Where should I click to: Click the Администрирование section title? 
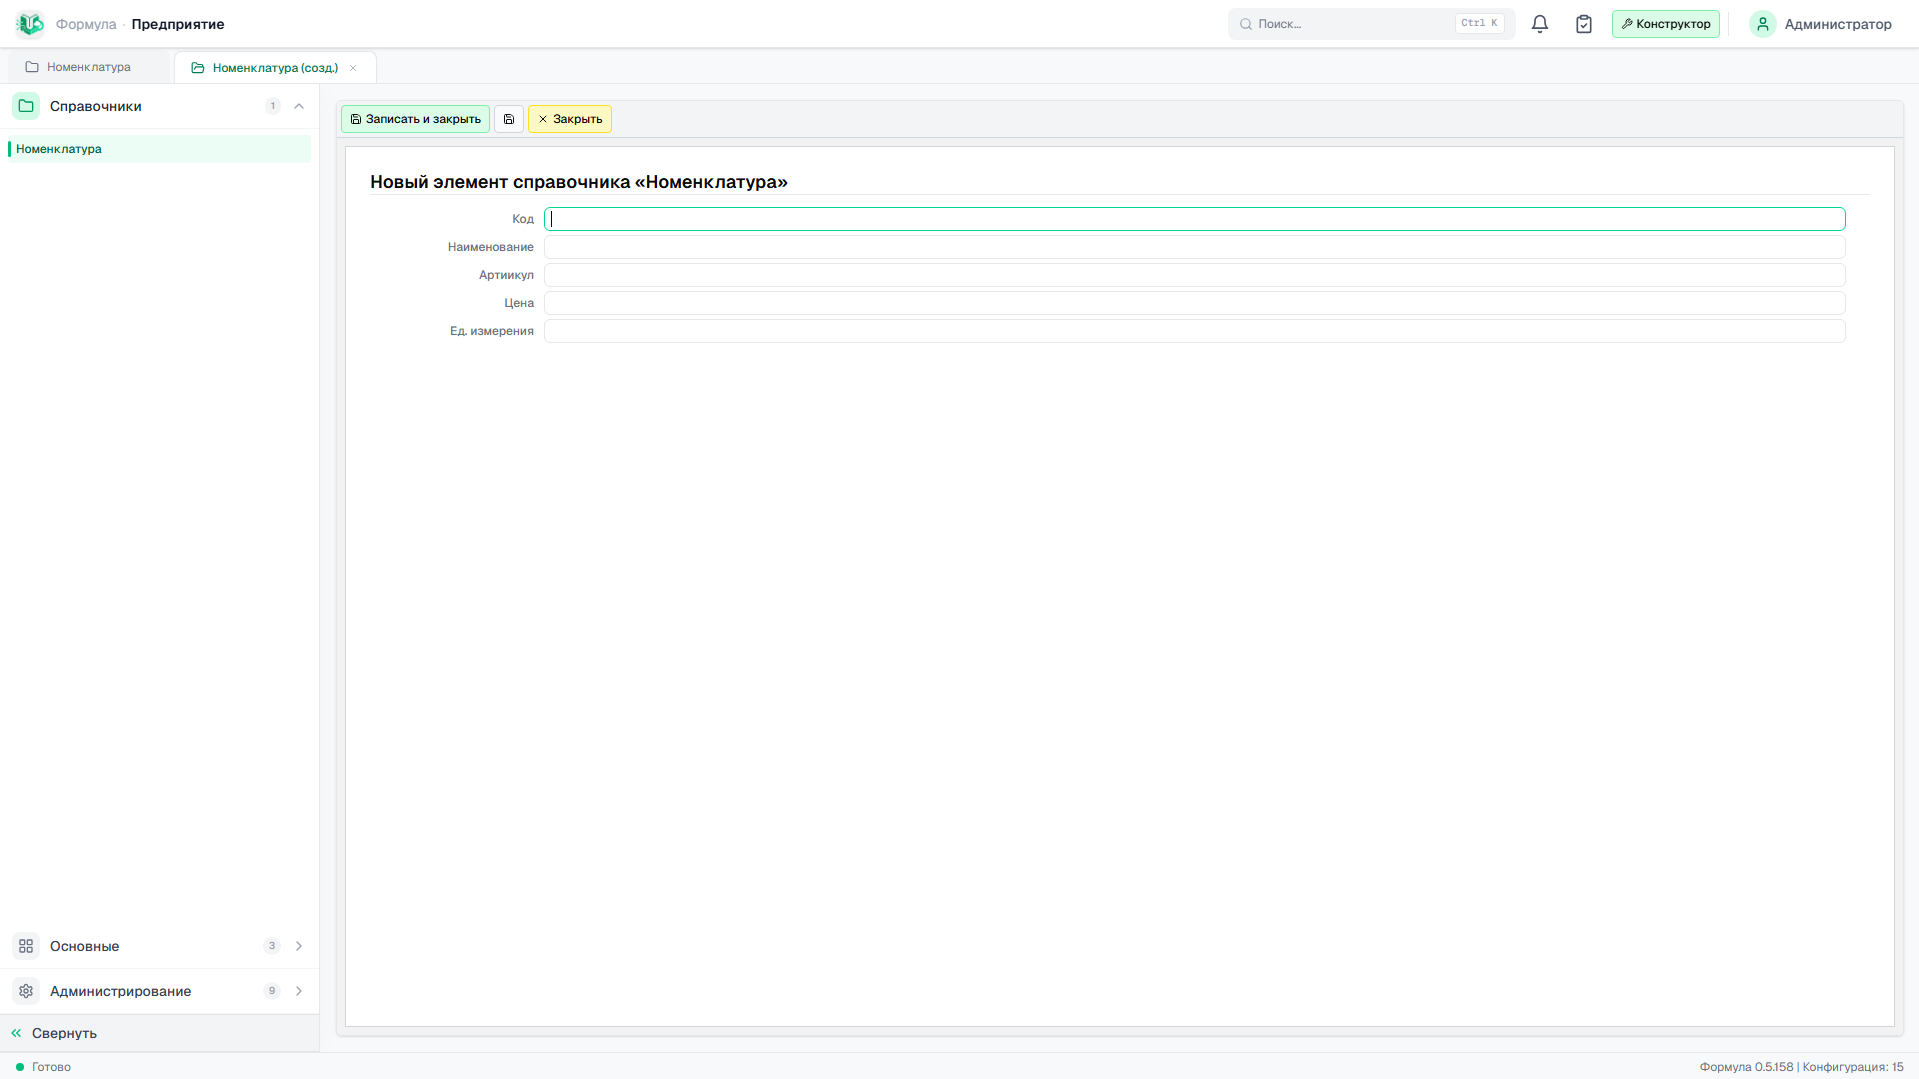tap(120, 991)
